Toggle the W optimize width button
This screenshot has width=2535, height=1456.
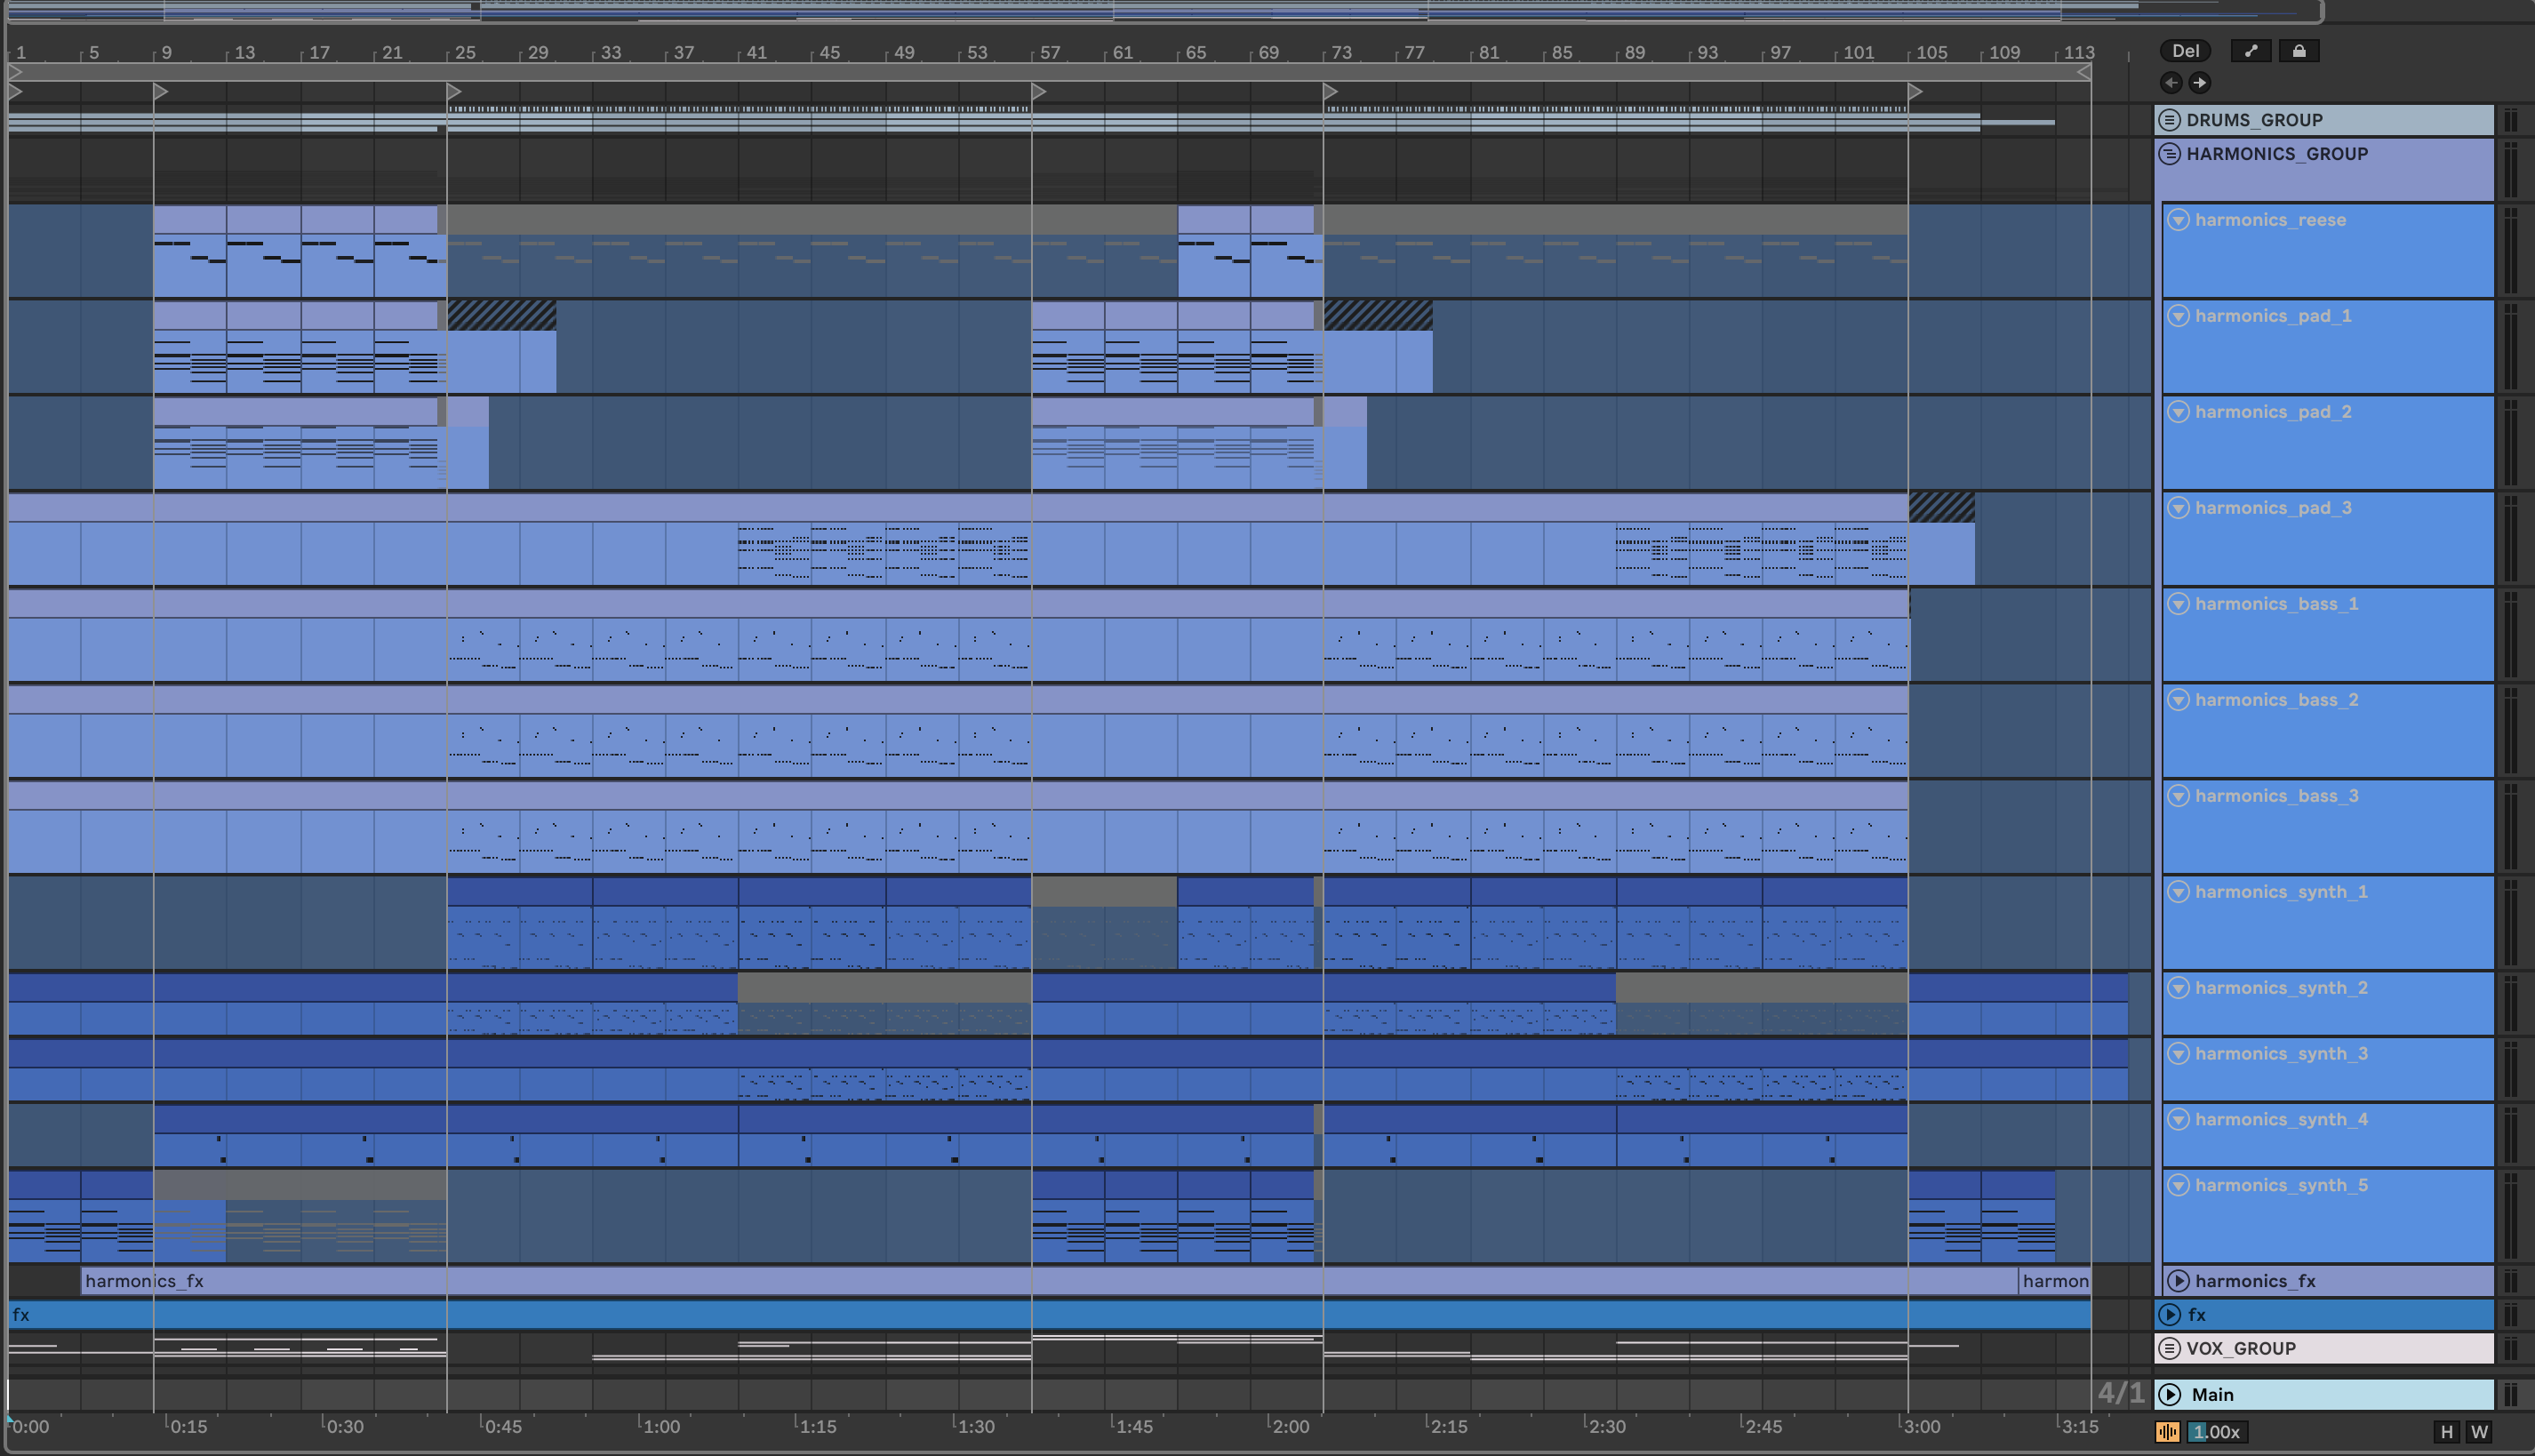pyautogui.click(x=2479, y=1432)
